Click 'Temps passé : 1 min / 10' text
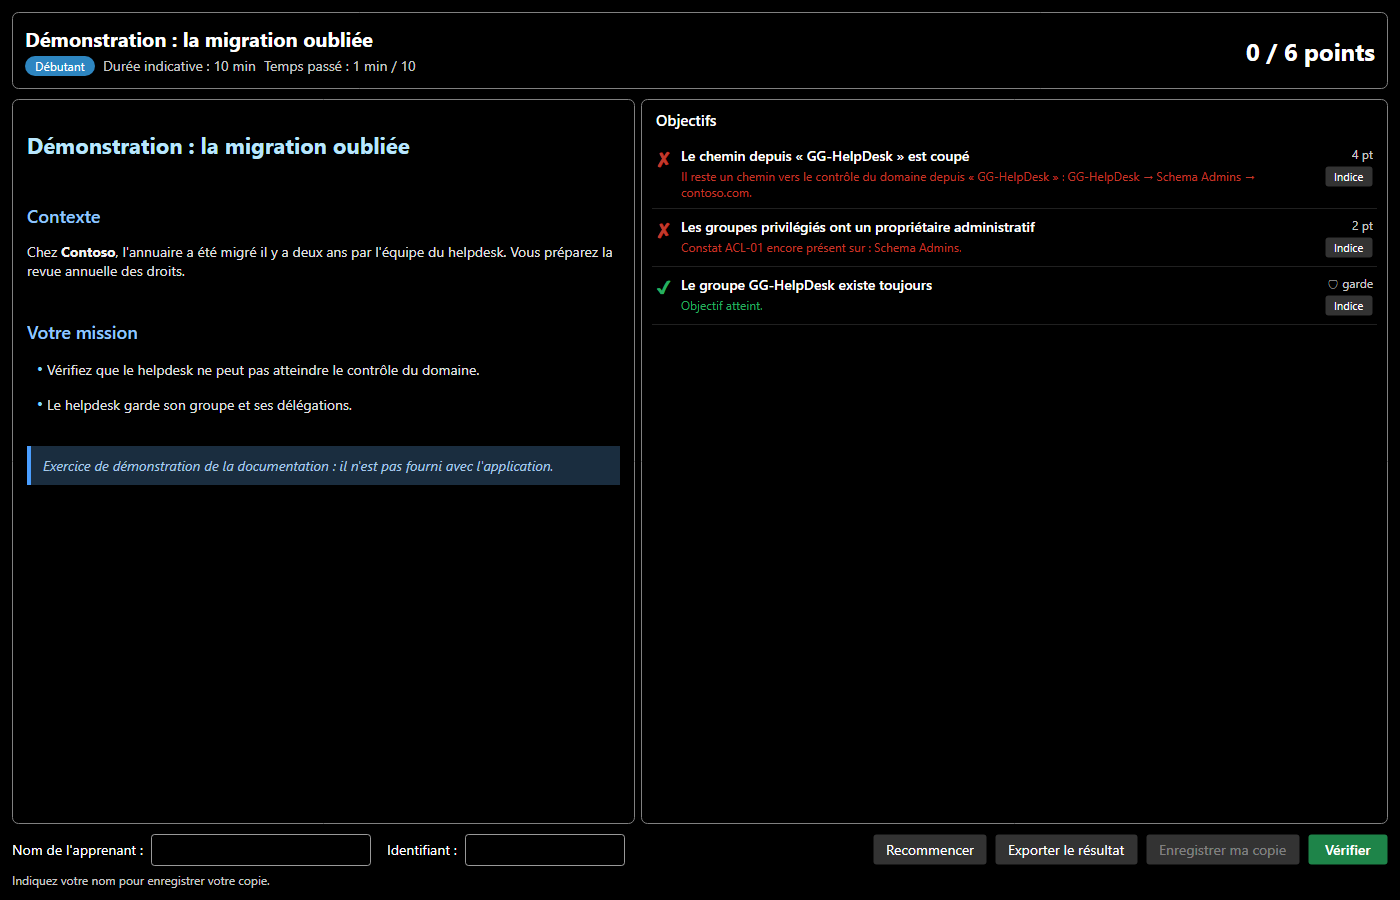 point(340,67)
